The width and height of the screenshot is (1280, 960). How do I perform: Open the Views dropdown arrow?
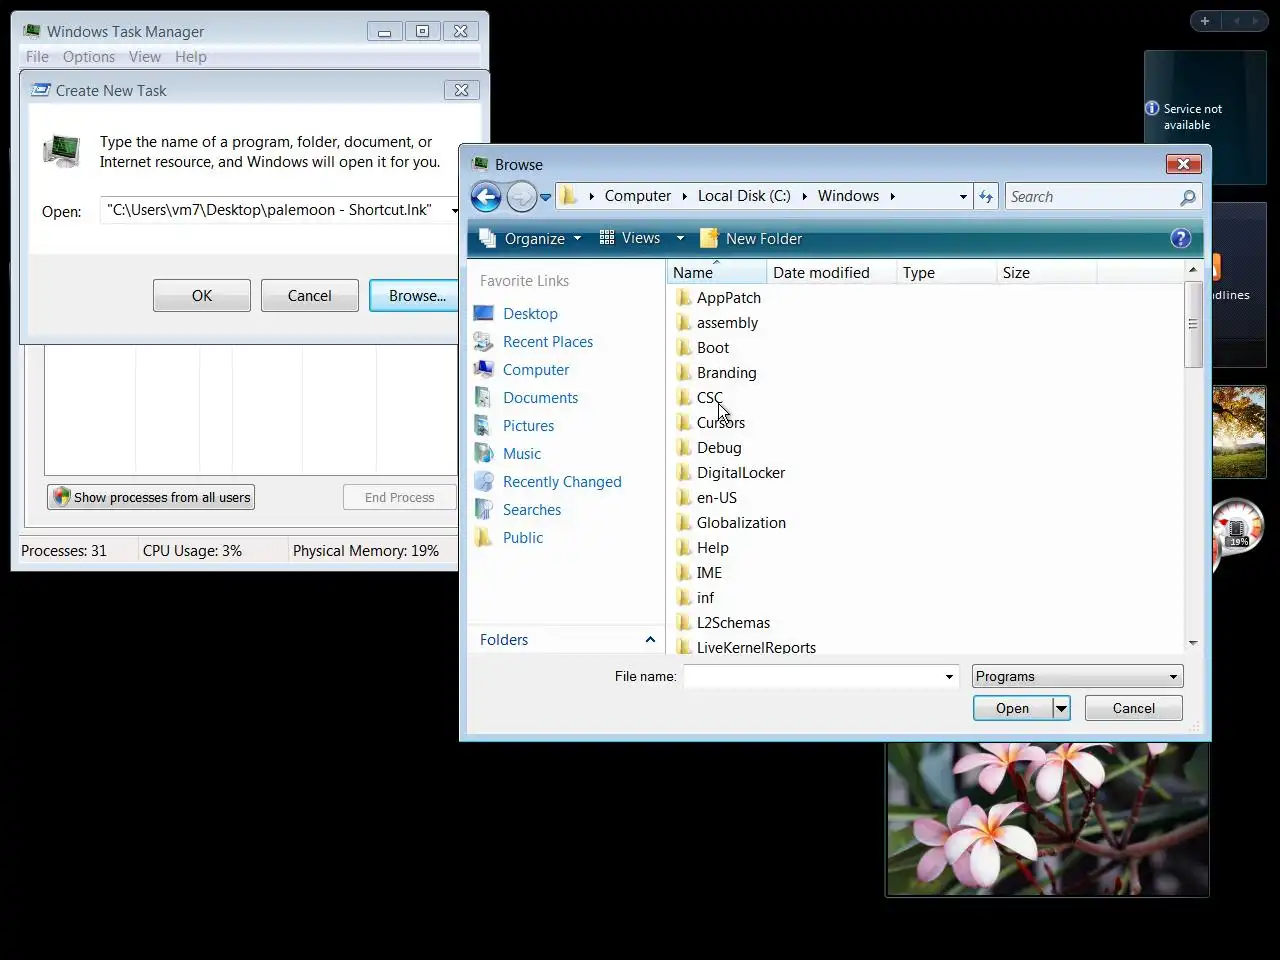tap(680, 238)
